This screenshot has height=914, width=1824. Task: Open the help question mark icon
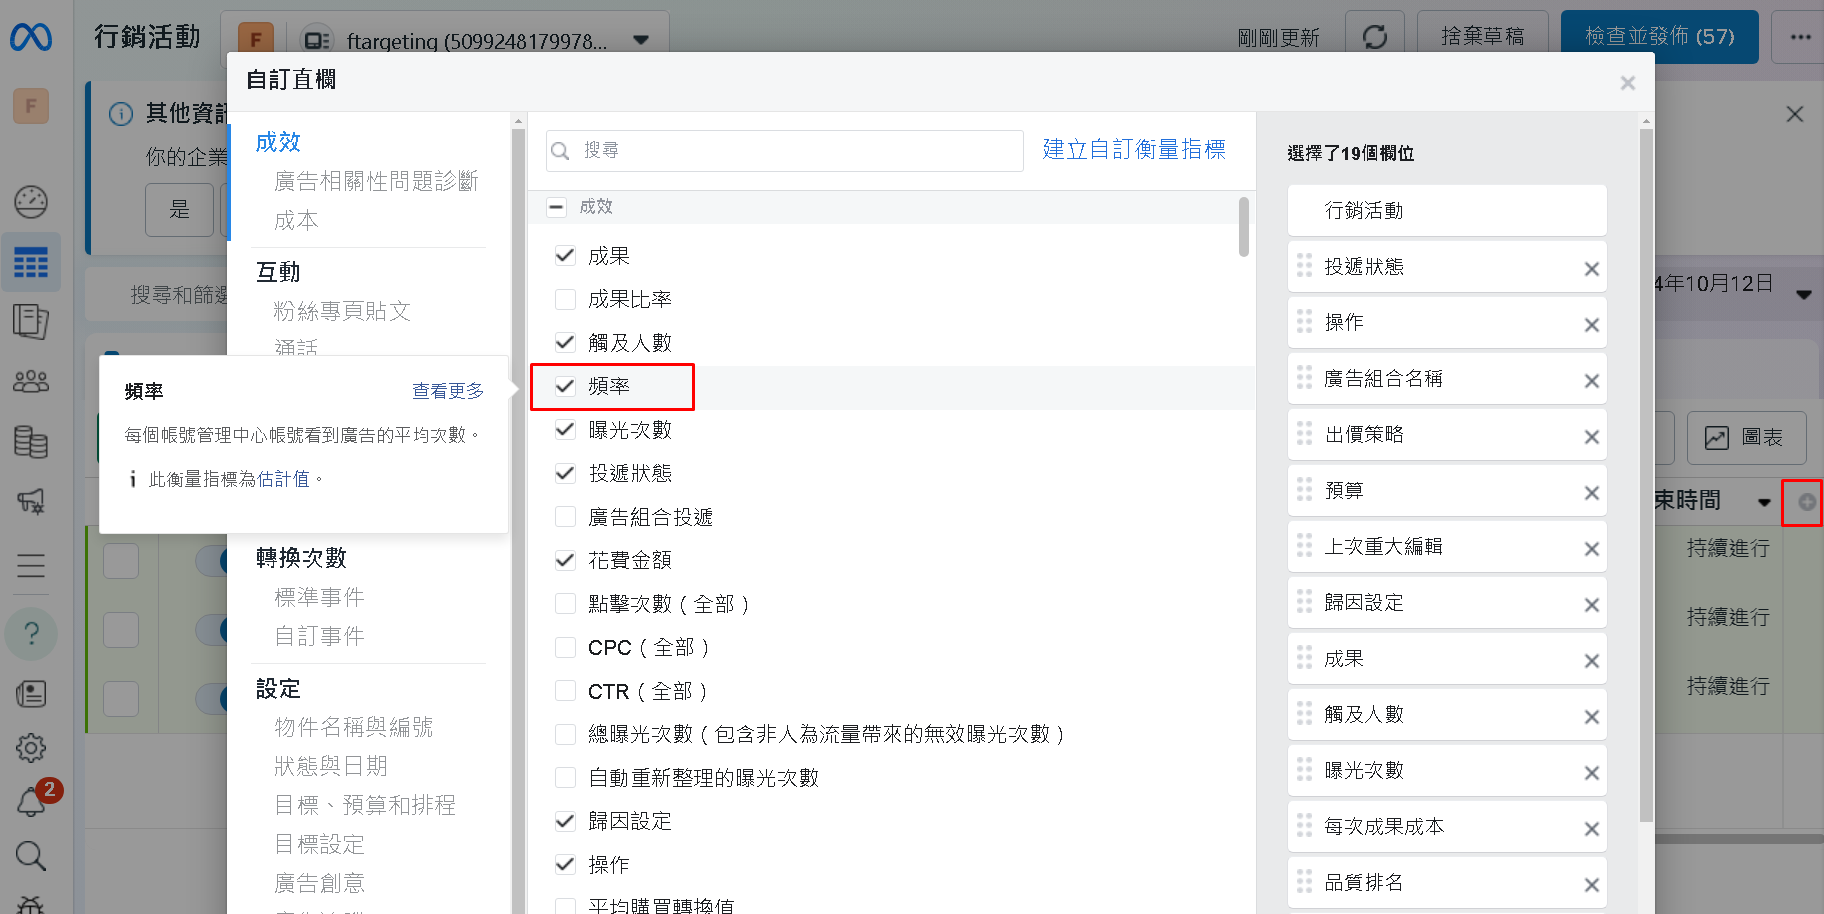pos(31,633)
